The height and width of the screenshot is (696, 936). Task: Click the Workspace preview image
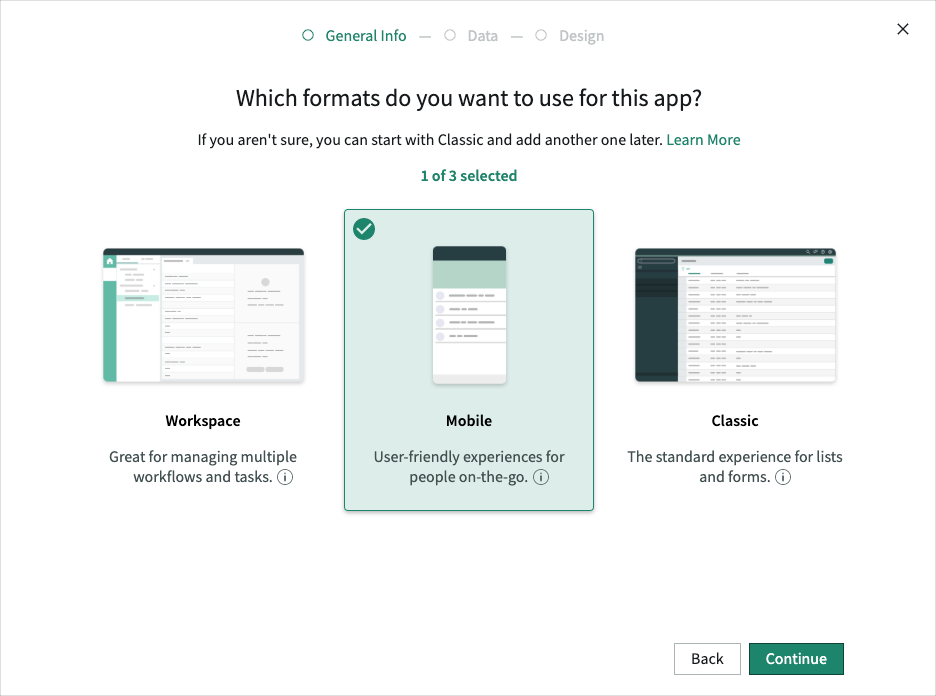pyautogui.click(x=203, y=315)
